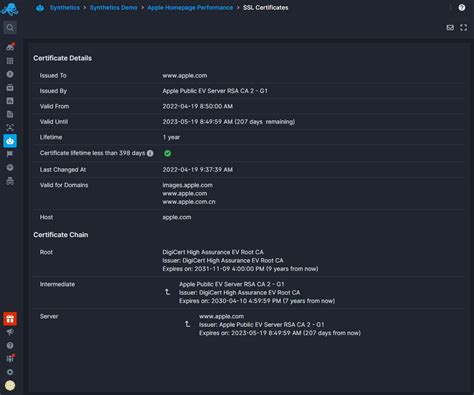This screenshot has height=395, width=474.
Task: Click root certificate DigiCert High Assurance EV Root CA
Action: pyautogui.click(x=213, y=252)
